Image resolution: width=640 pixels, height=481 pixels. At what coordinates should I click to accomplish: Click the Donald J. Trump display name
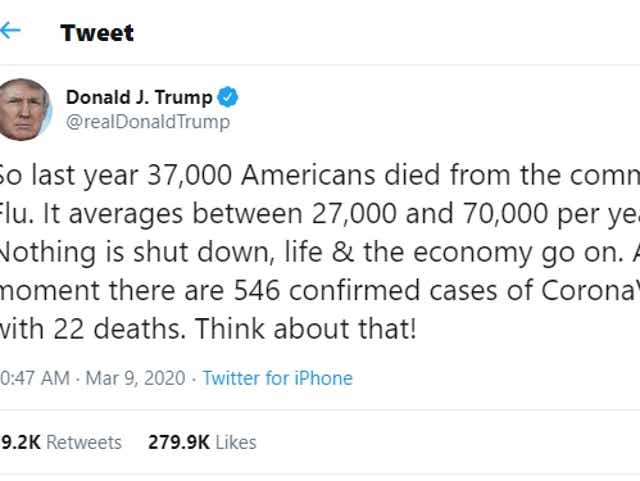[139, 97]
